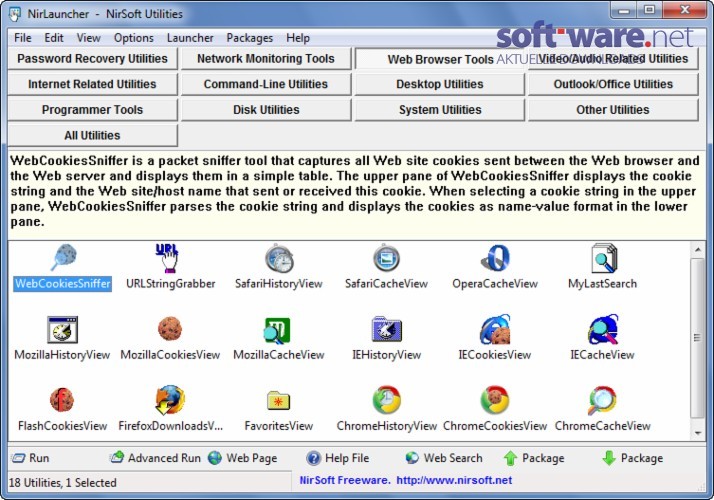Select the SafariHistoryView icon
This screenshot has height=500, width=714.
[x=279, y=258]
